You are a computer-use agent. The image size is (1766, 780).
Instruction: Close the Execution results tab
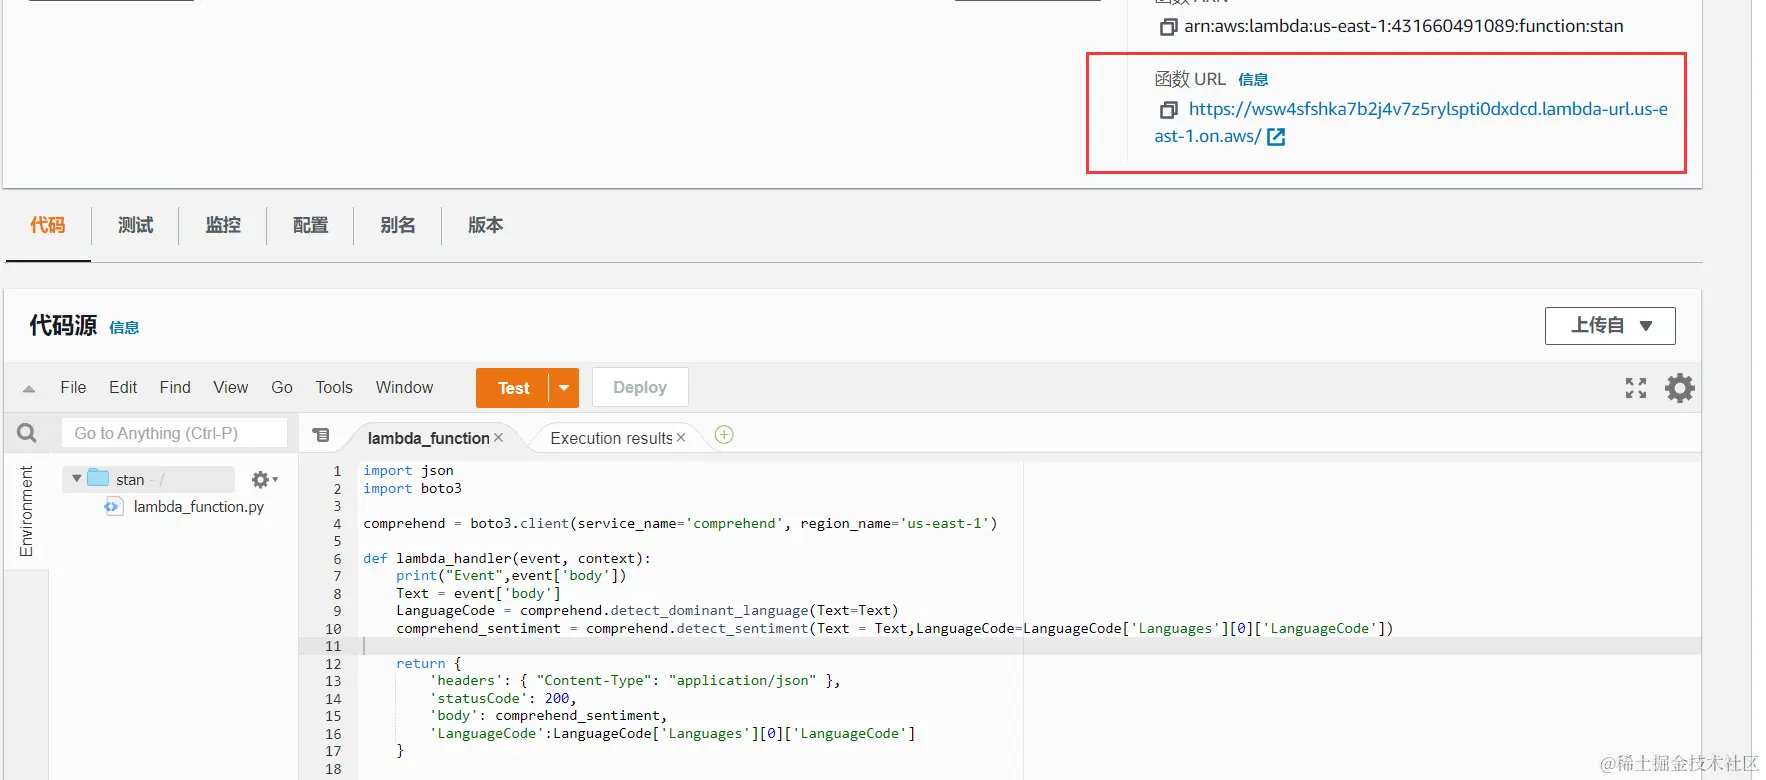681,438
